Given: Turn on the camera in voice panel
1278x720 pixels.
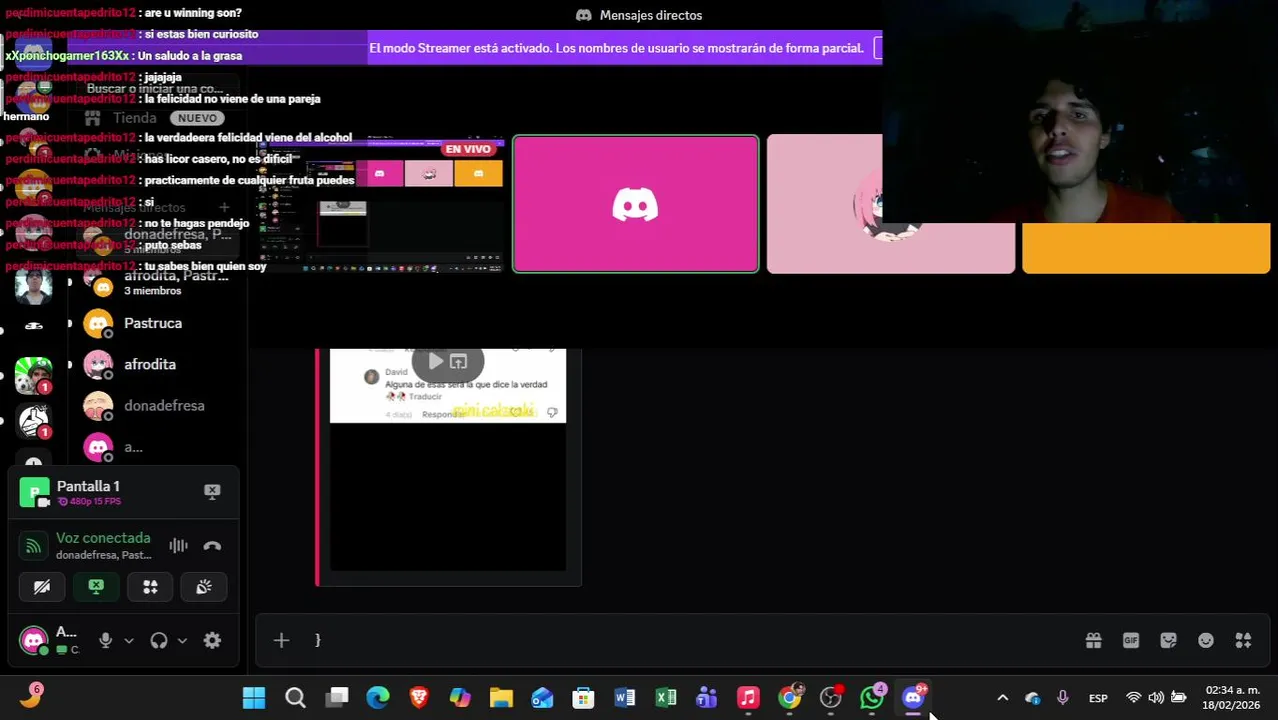Looking at the screenshot, I should [x=42, y=587].
